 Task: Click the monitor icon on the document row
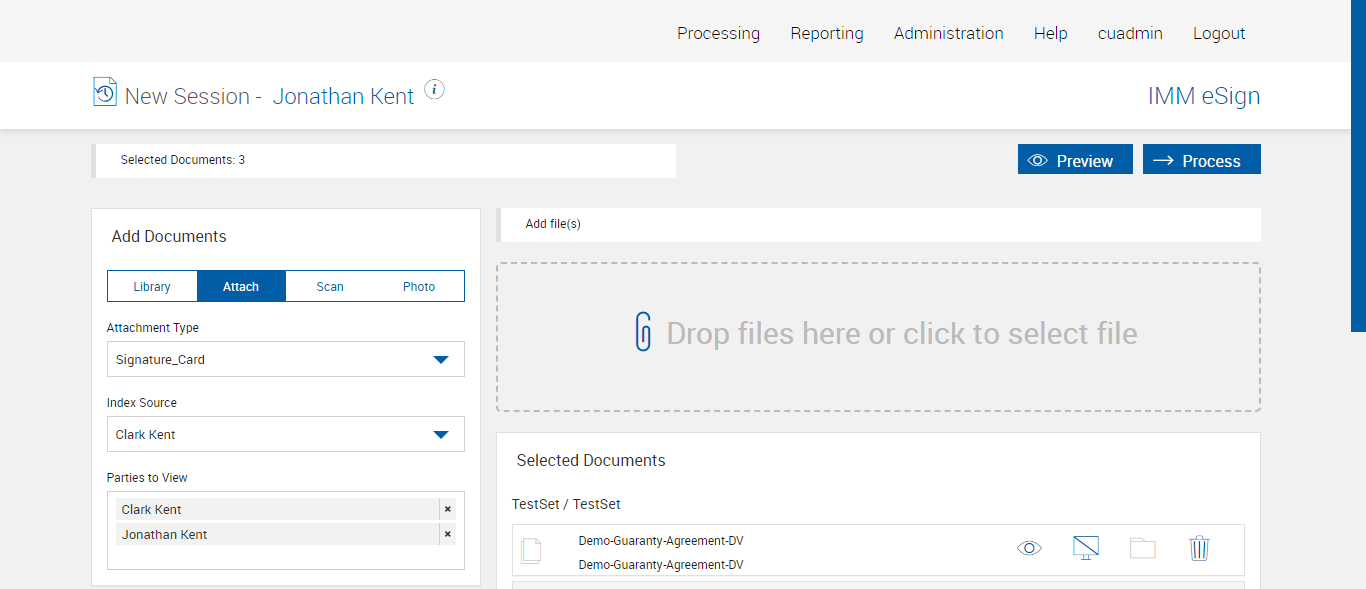[x=1085, y=548]
